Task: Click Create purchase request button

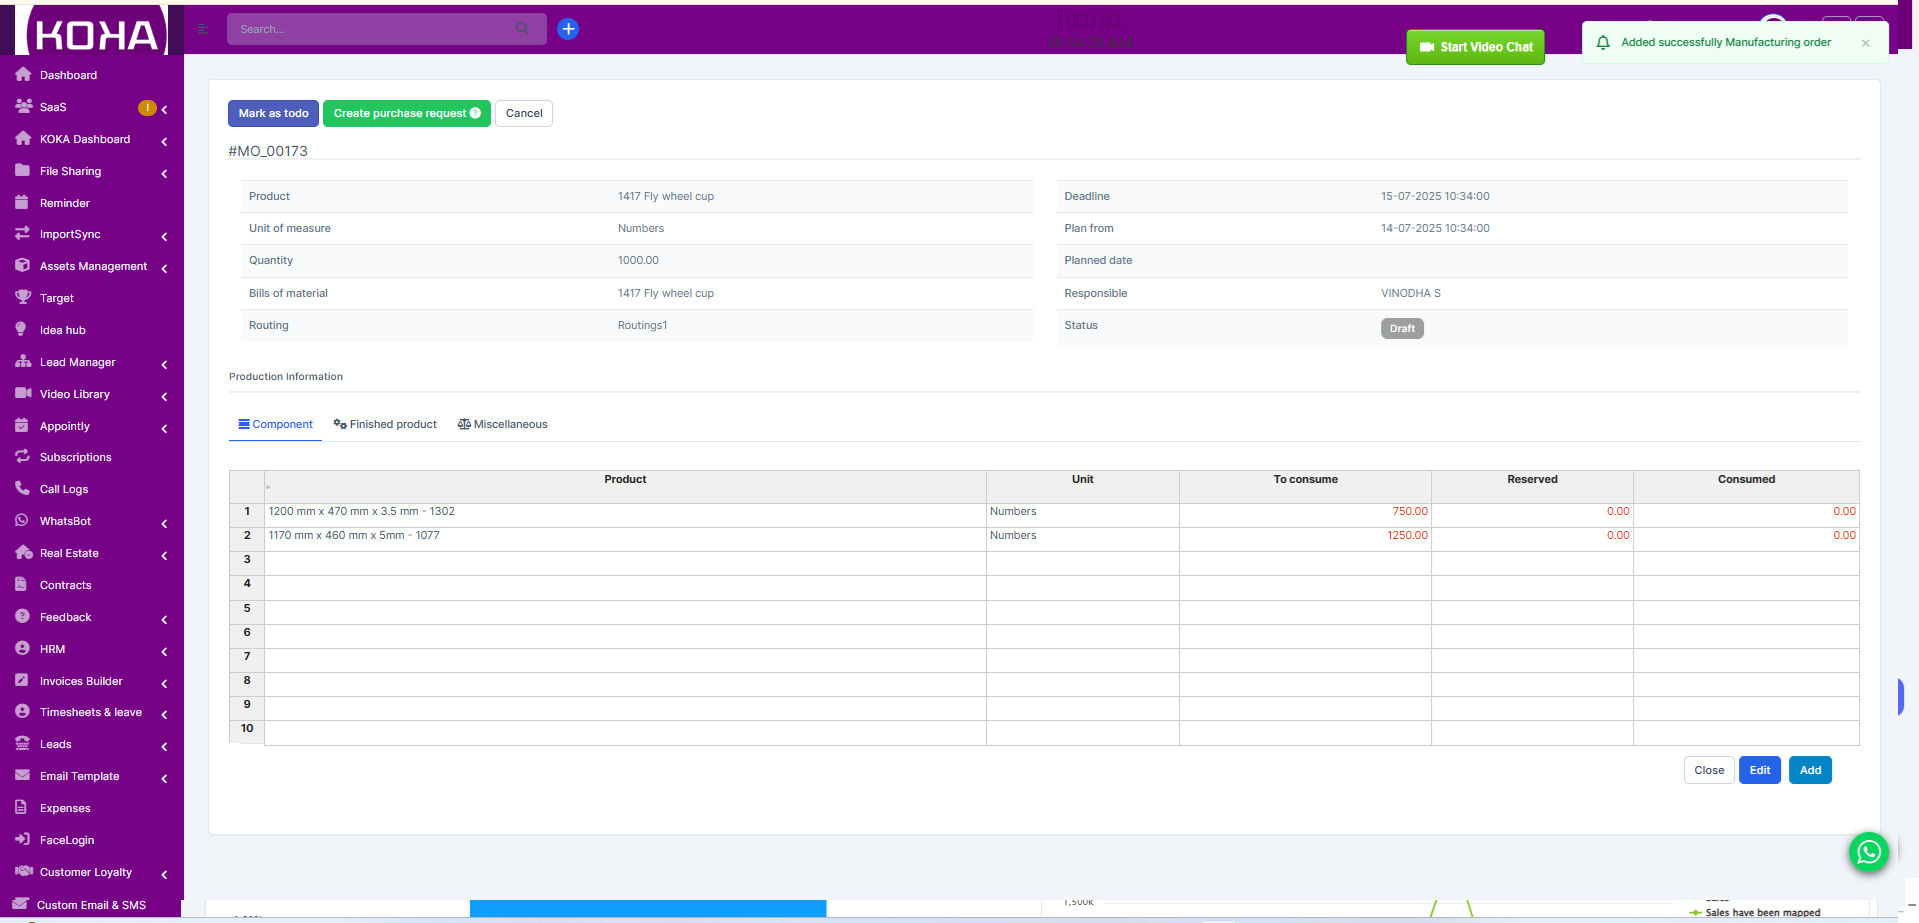Action: point(406,113)
